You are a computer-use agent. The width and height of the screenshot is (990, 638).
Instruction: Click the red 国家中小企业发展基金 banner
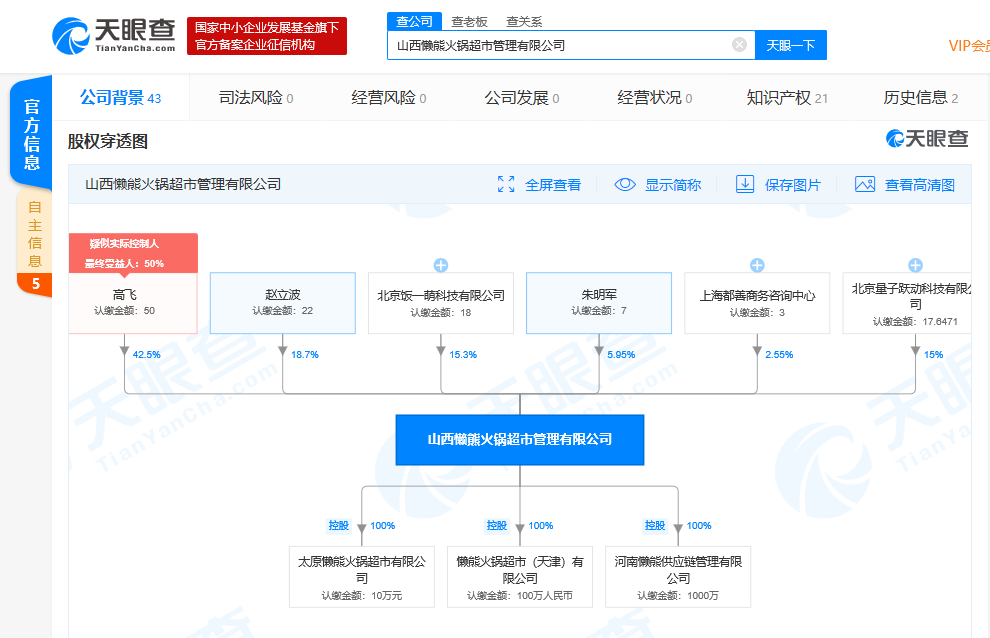pyautogui.click(x=266, y=36)
